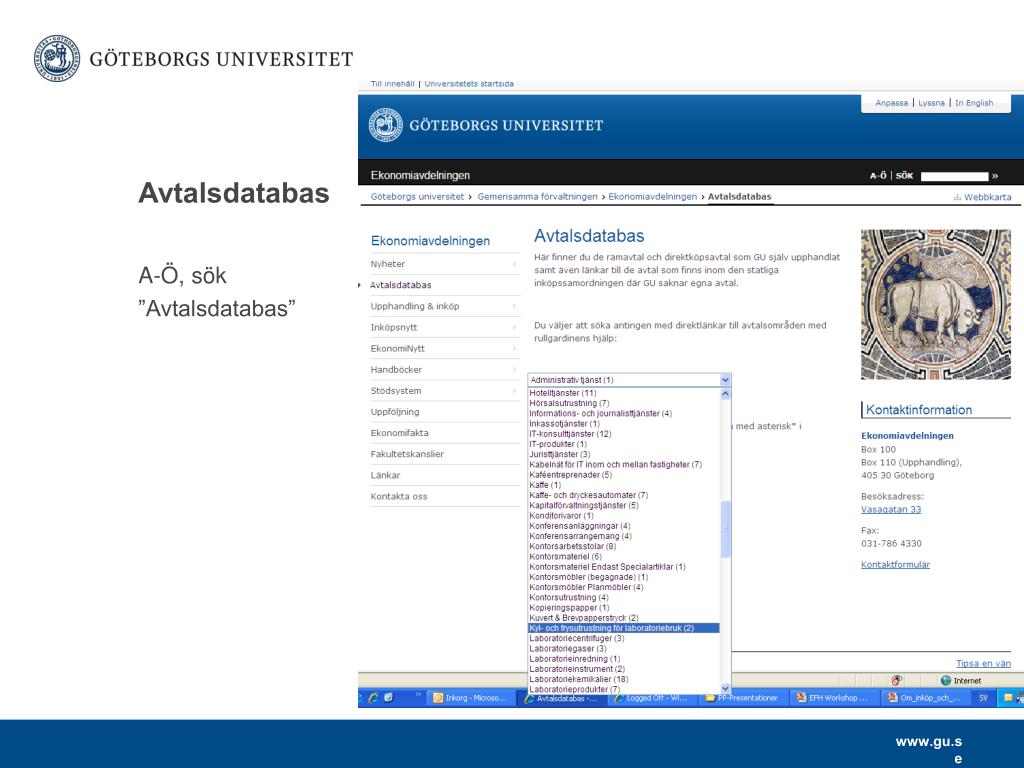Click Till innehåll skip link
The width and height of the screenshot is (1024, 768).
coord(392,84)
